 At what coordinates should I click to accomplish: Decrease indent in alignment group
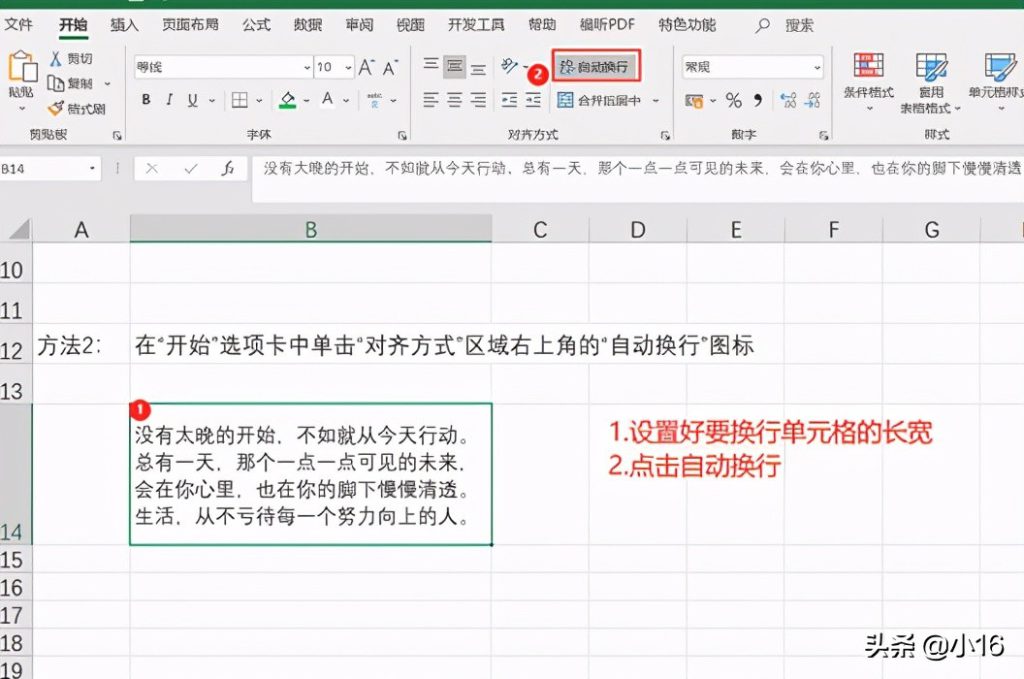pyautogui.click(x=509, y=100)
